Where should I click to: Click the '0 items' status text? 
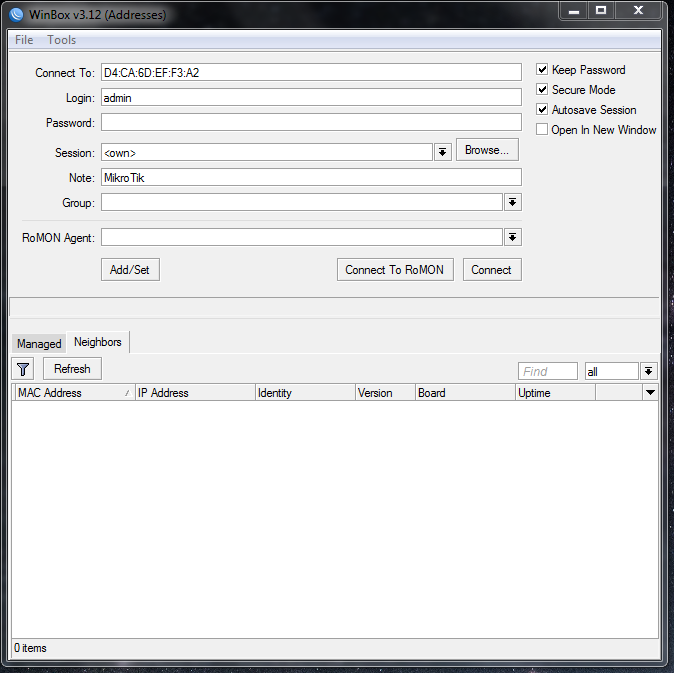(30, 648)
